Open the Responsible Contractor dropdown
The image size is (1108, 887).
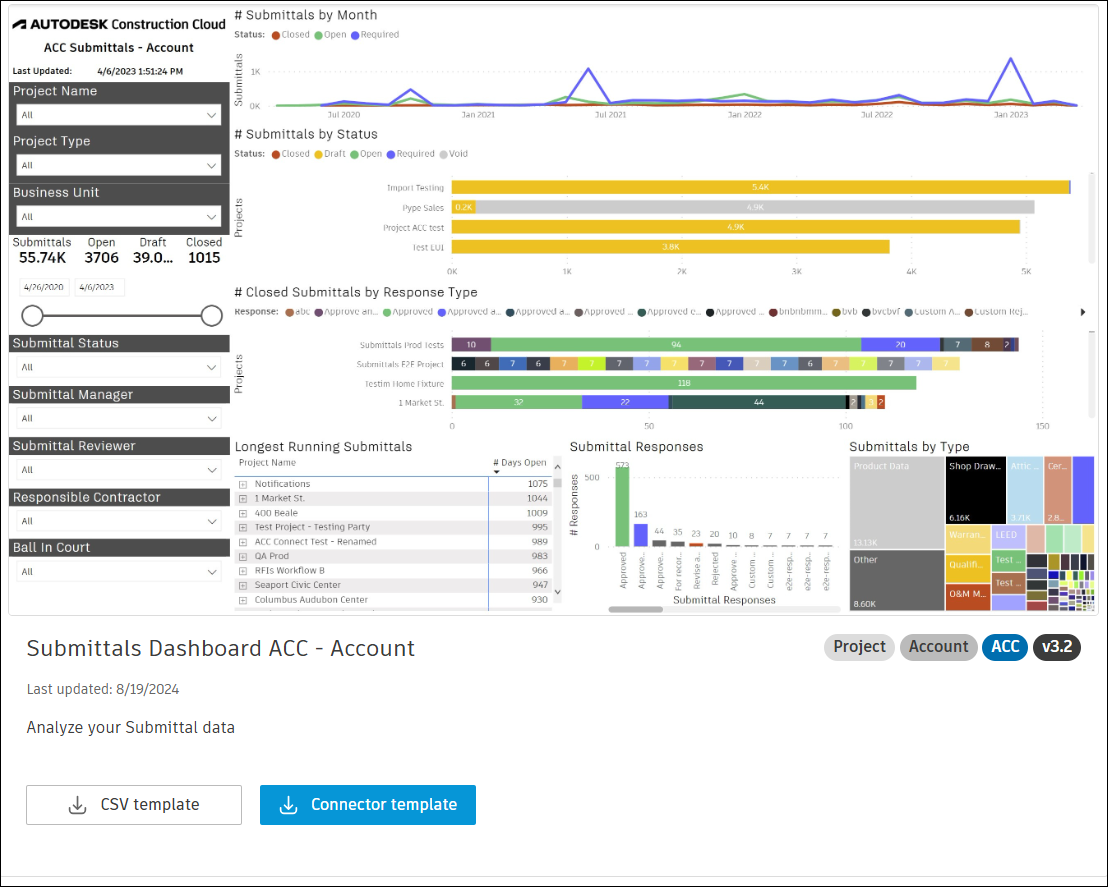118,521
